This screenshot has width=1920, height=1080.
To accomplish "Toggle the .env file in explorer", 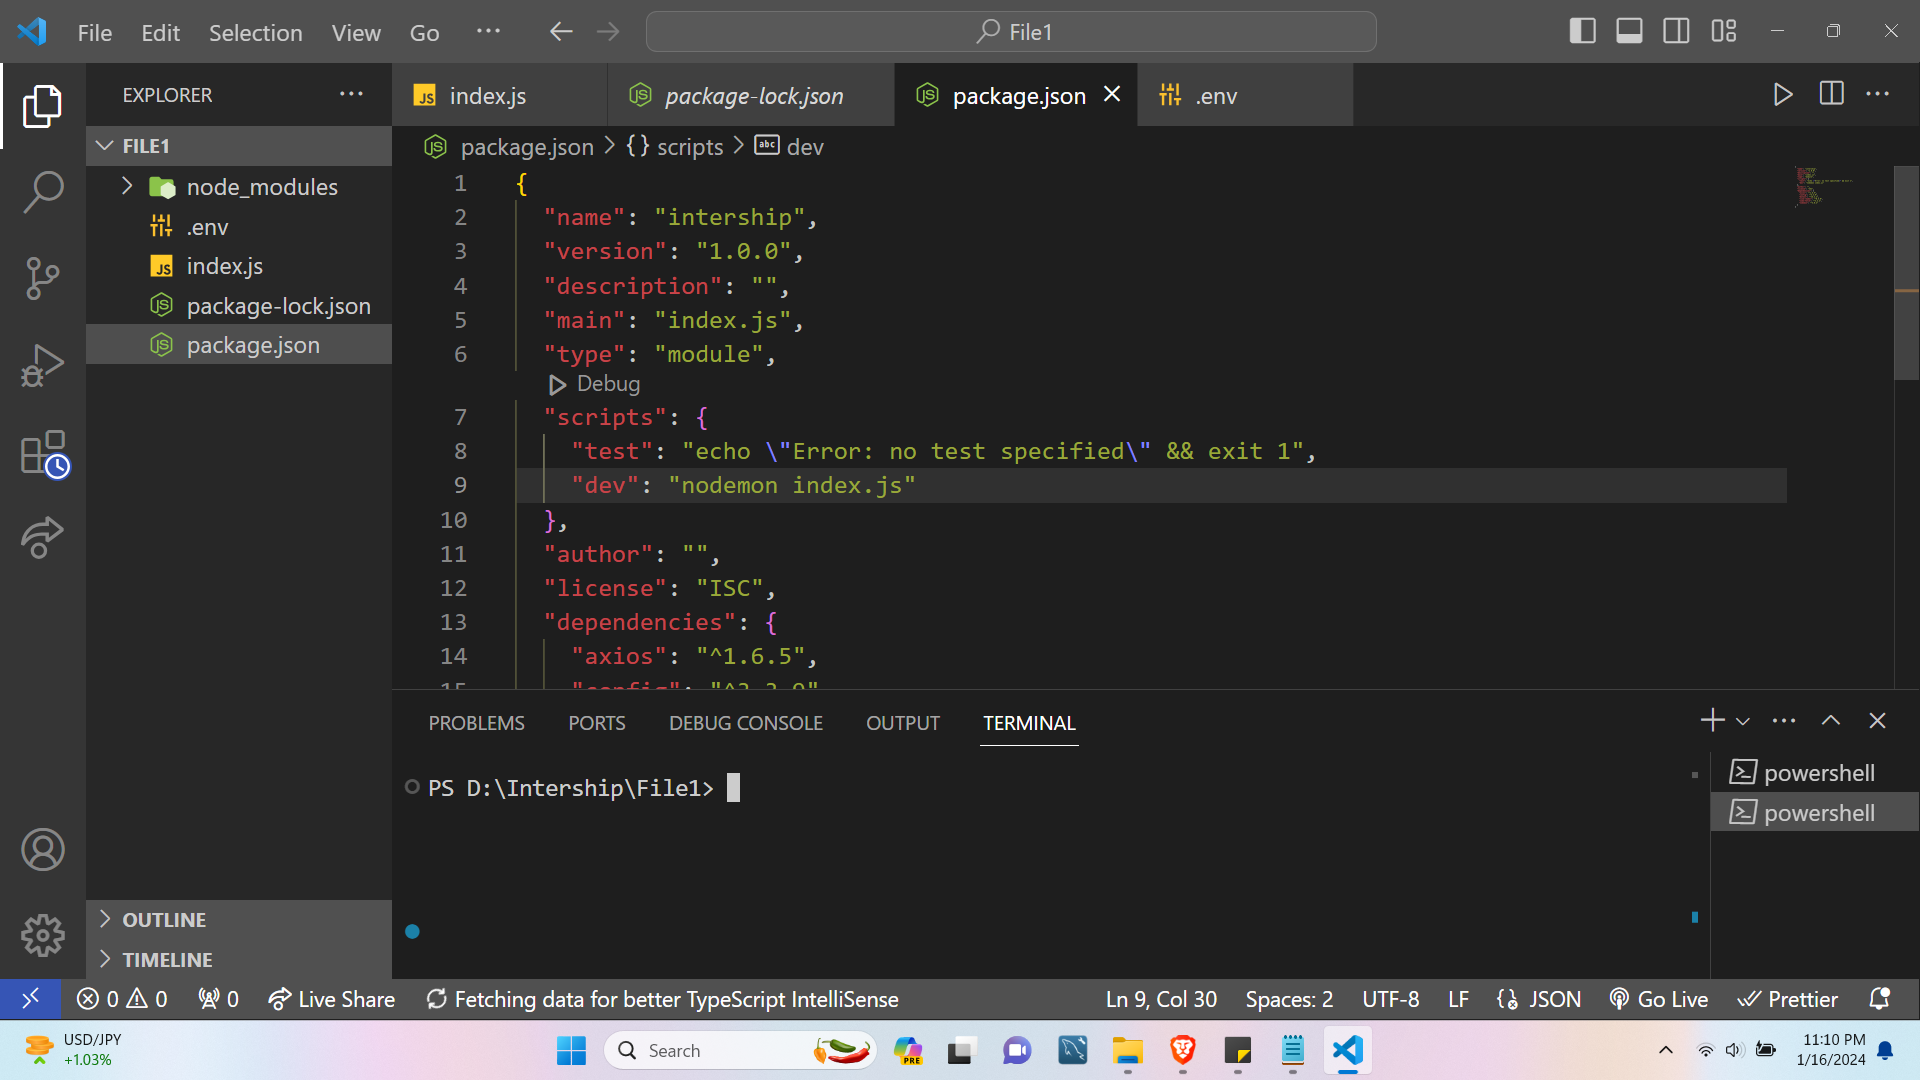I will [206, 225].
